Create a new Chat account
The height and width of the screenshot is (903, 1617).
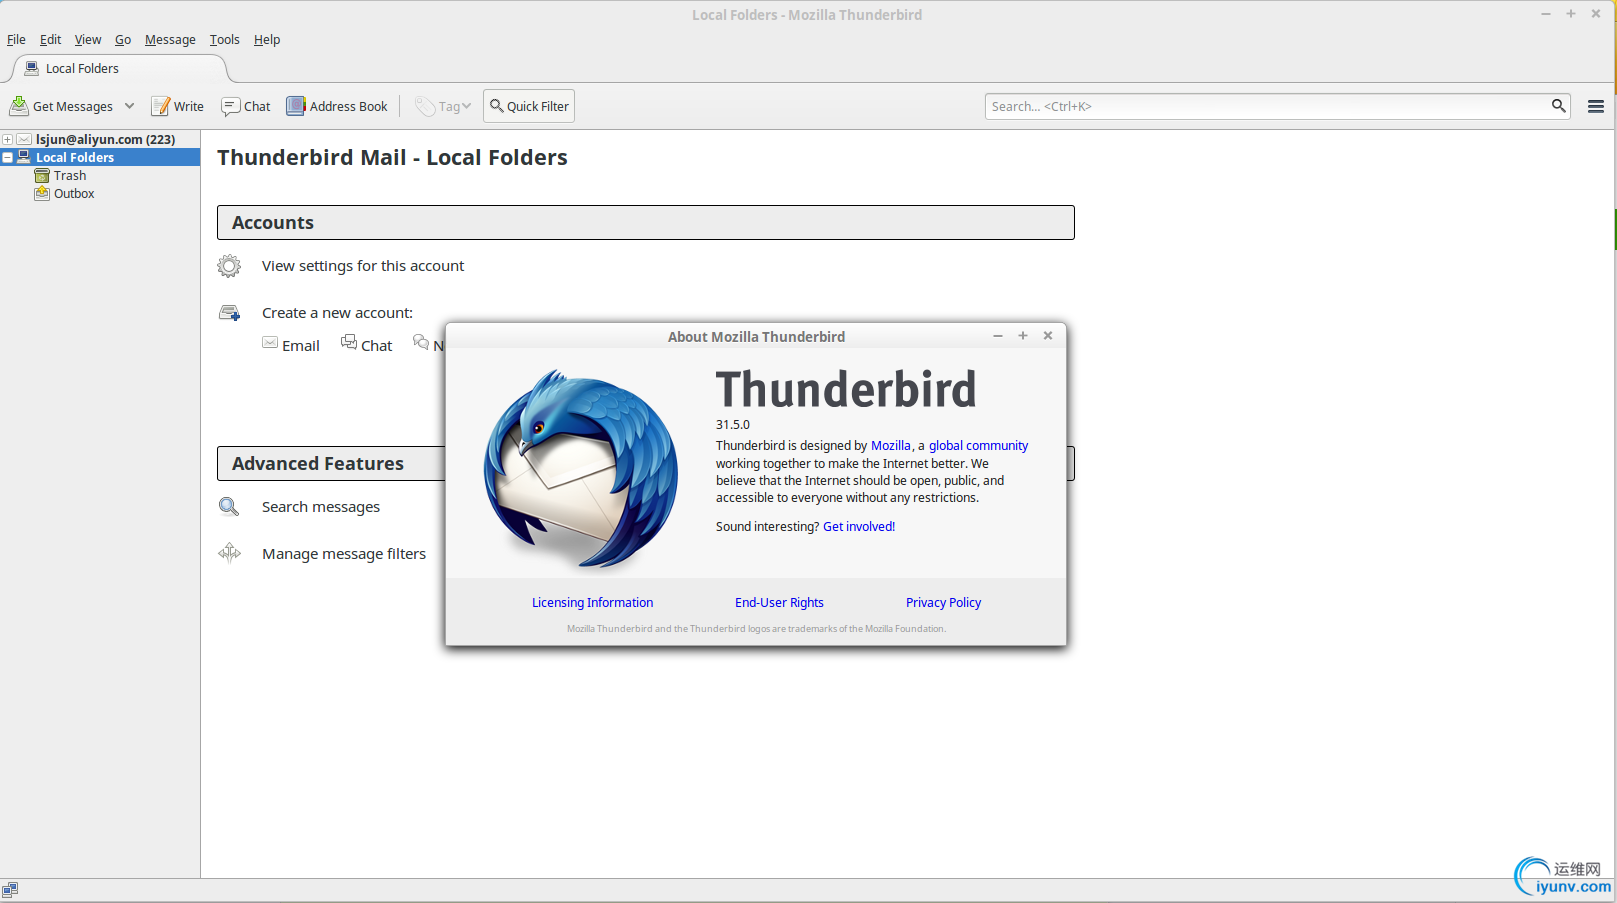366,345
